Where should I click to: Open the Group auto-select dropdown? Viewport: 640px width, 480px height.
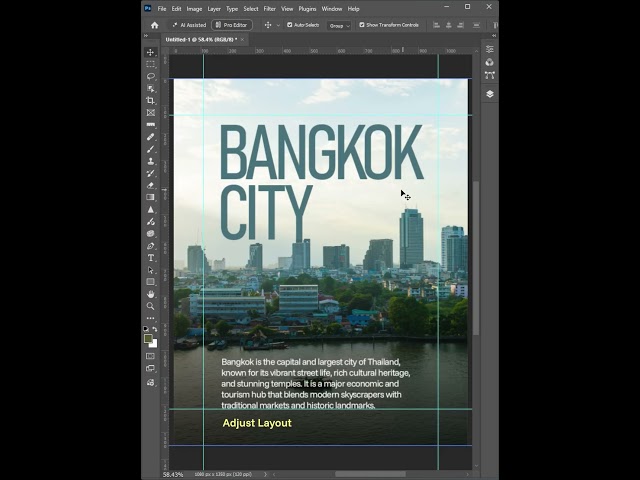(339, 26)
